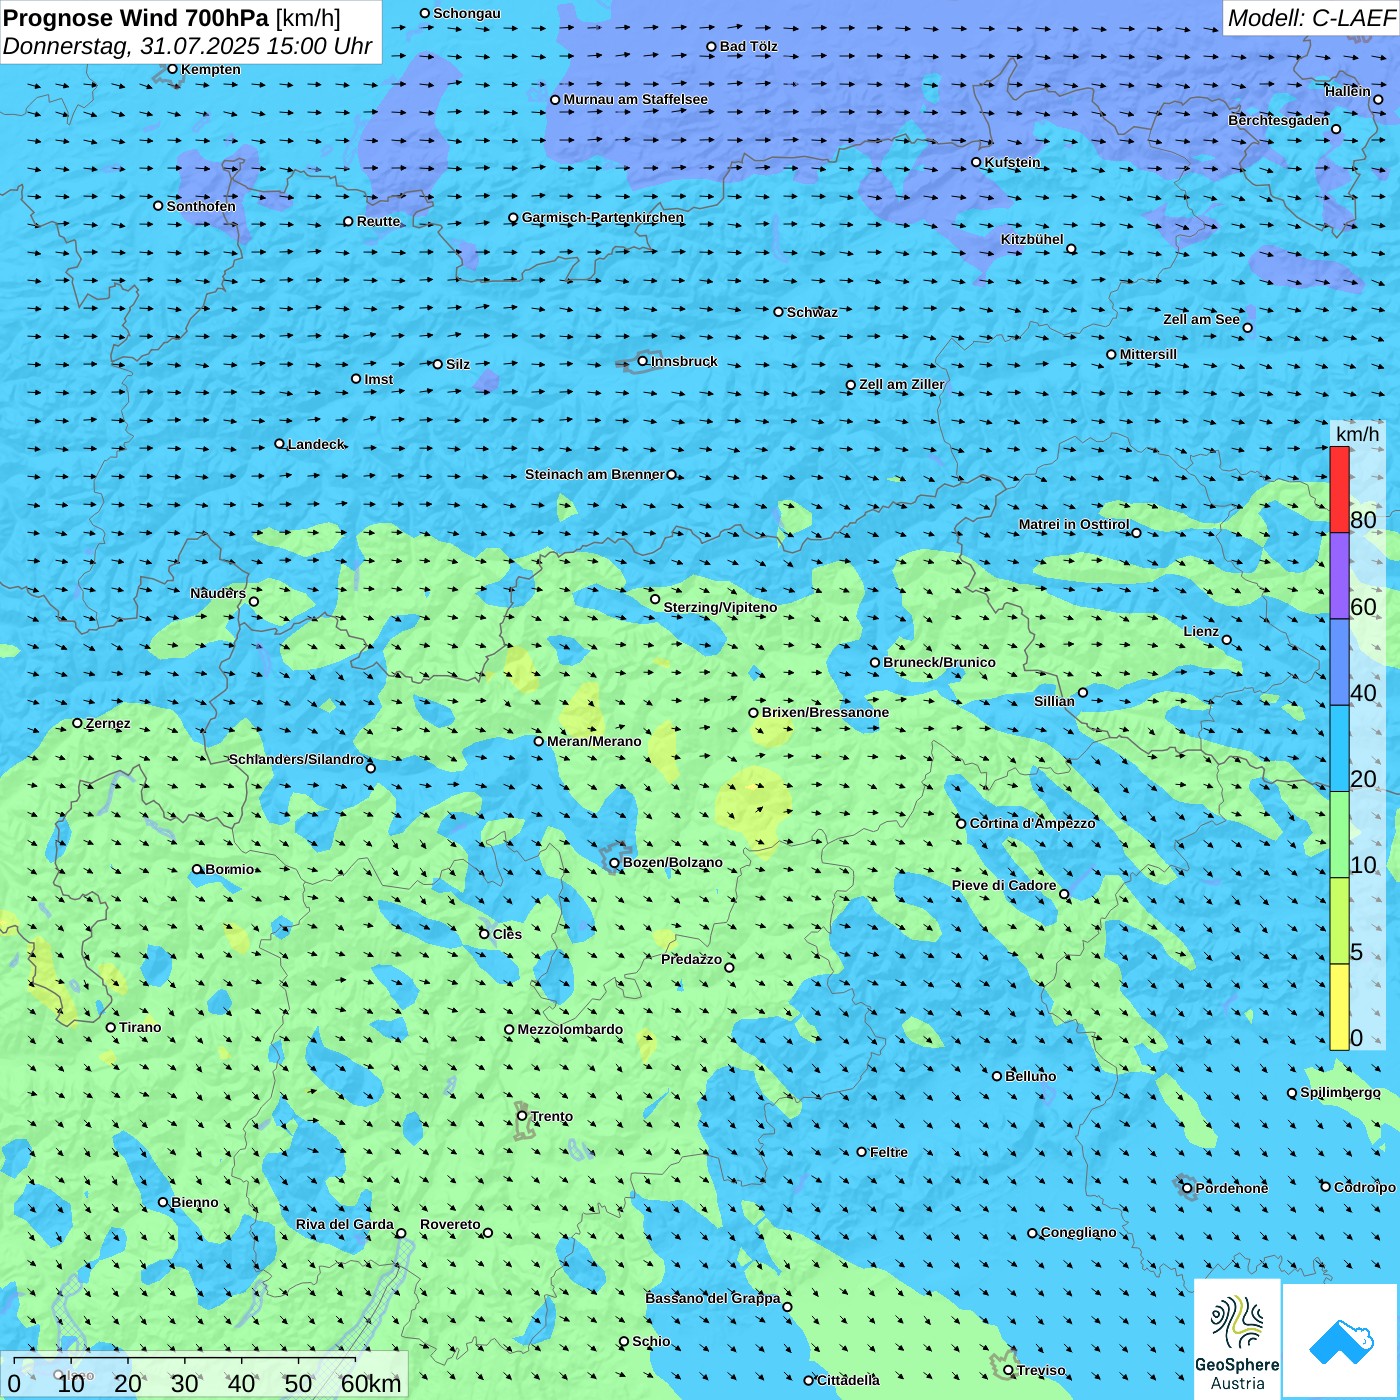Select the 'Bormio' label
Screen dimensions: 1400x1400
[x=230, y=869]
